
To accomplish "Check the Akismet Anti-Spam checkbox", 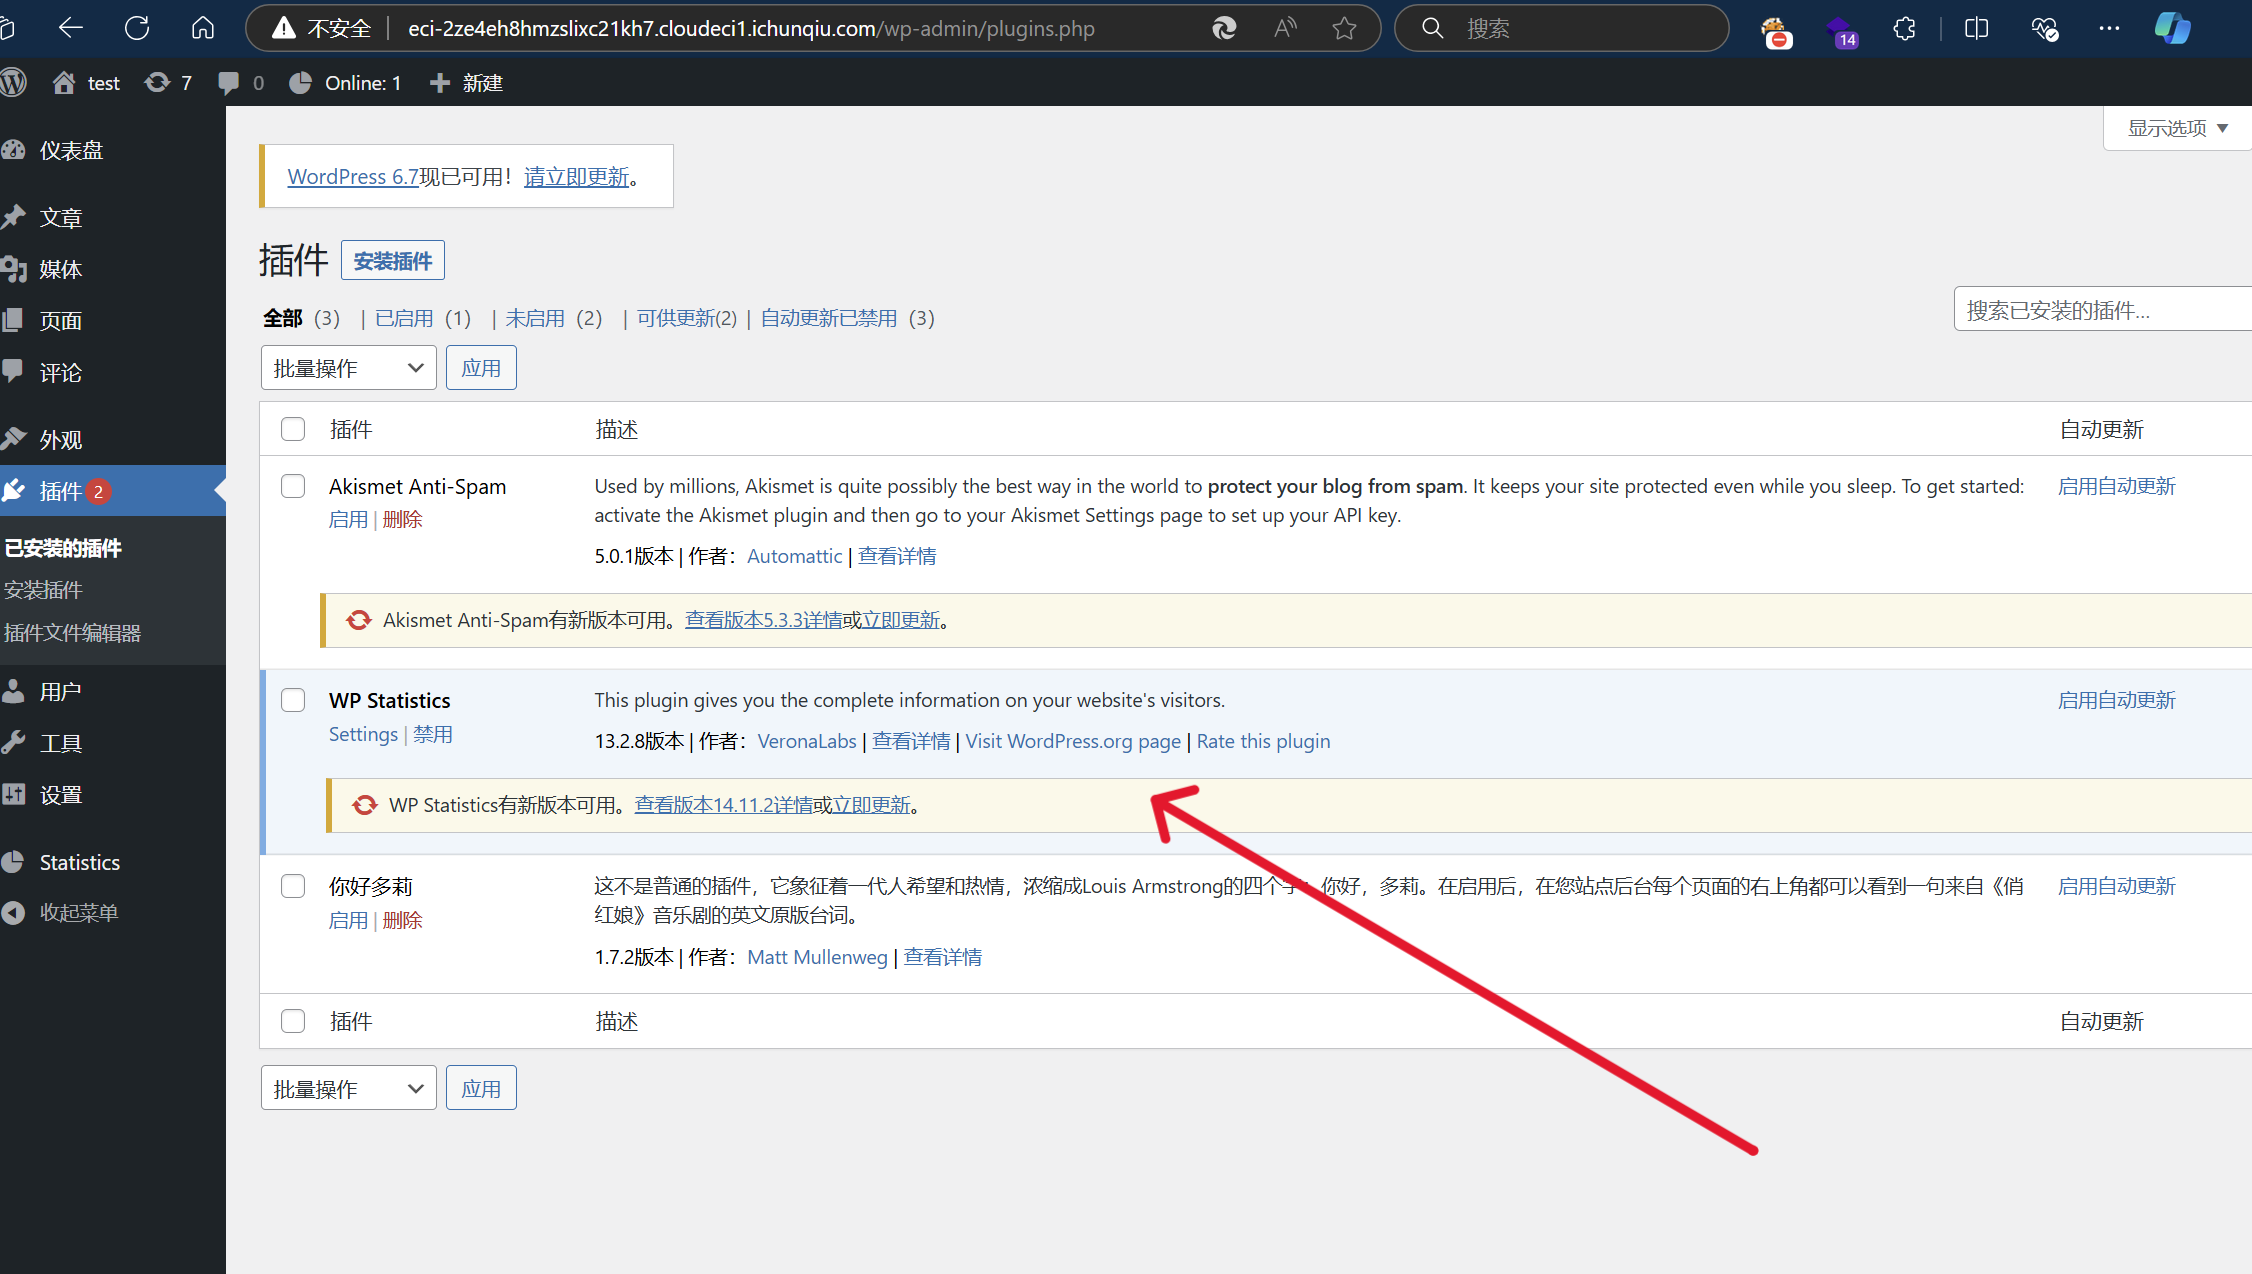I will 293,486.
